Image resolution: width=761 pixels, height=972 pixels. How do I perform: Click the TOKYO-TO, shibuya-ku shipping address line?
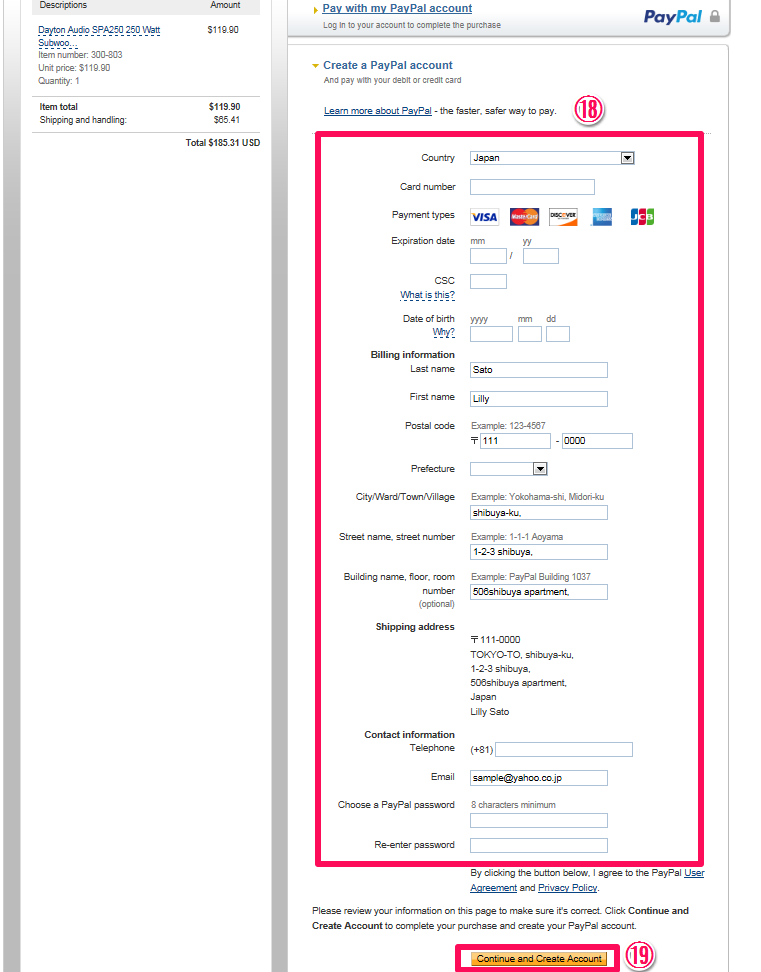click(522, 655)
